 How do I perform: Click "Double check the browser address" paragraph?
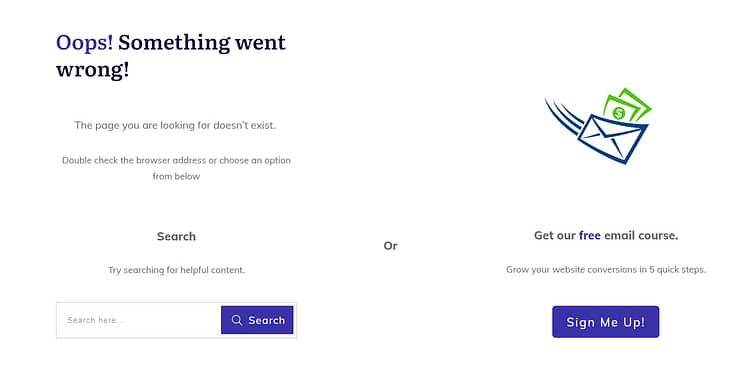pos(176,168)
